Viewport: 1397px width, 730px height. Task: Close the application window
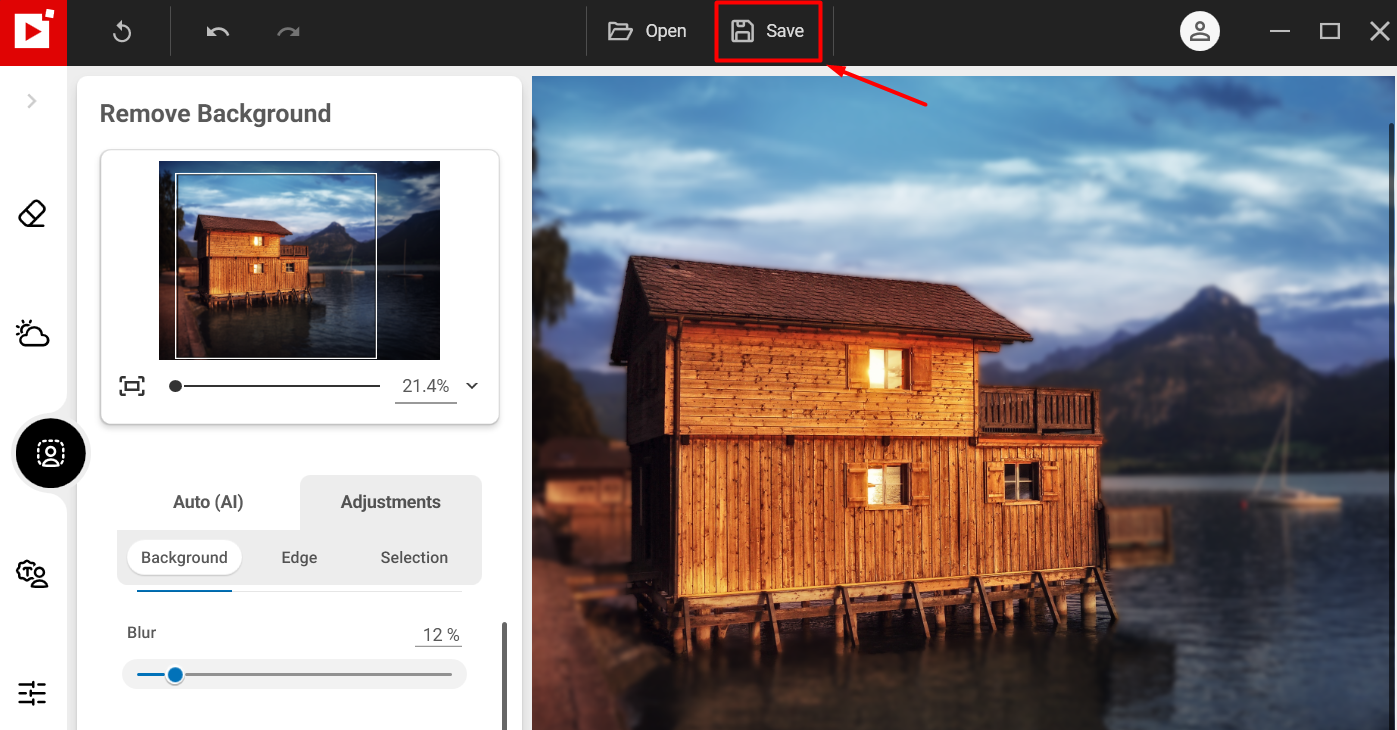coord(1380,31)
